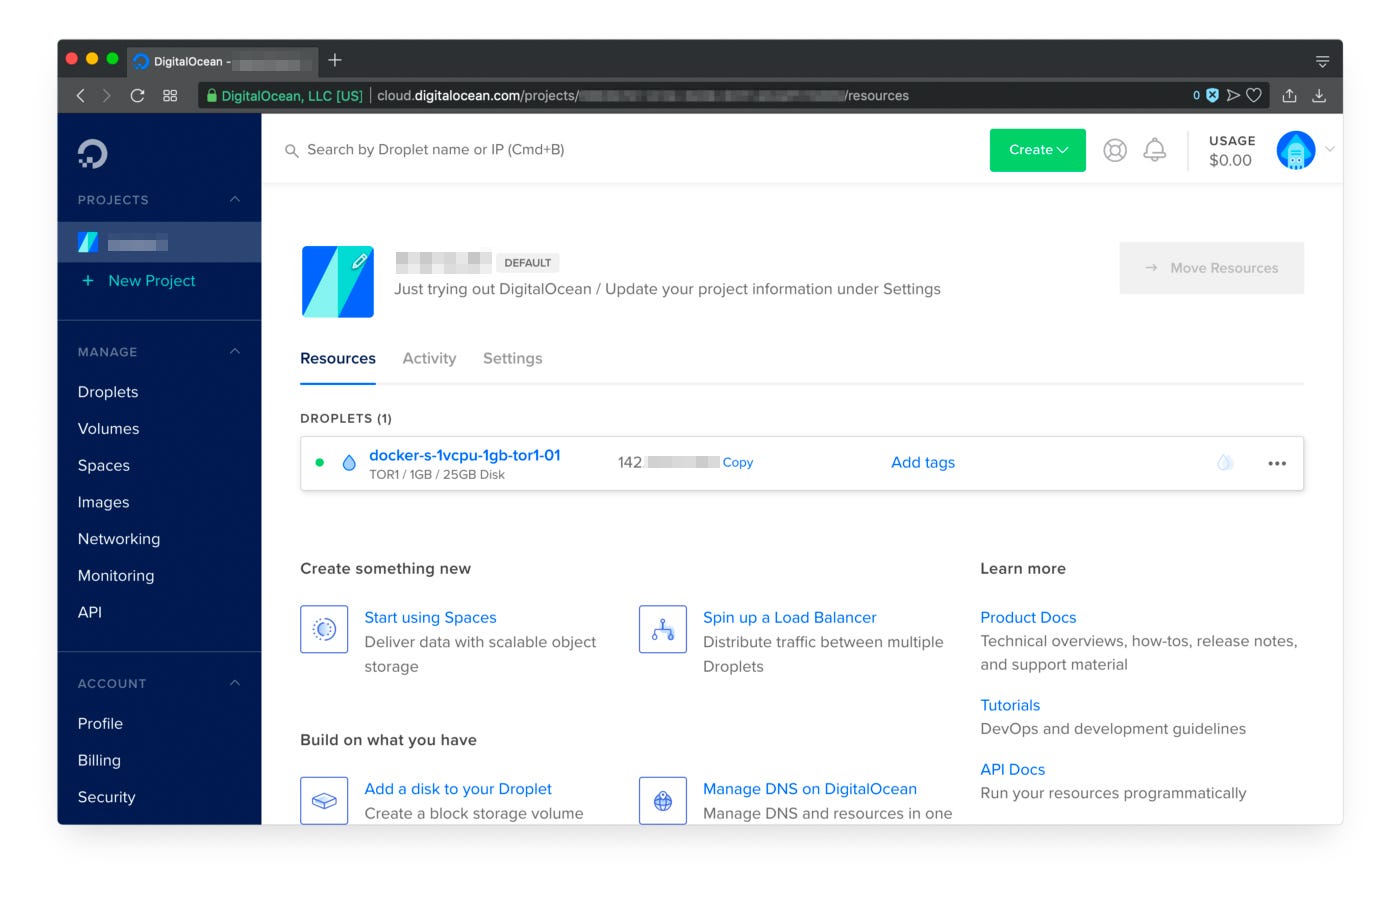Reload the page with the refresh icon
This screenshot has width=1400, height=900.
pyautogui.click(x=138, y=95)
